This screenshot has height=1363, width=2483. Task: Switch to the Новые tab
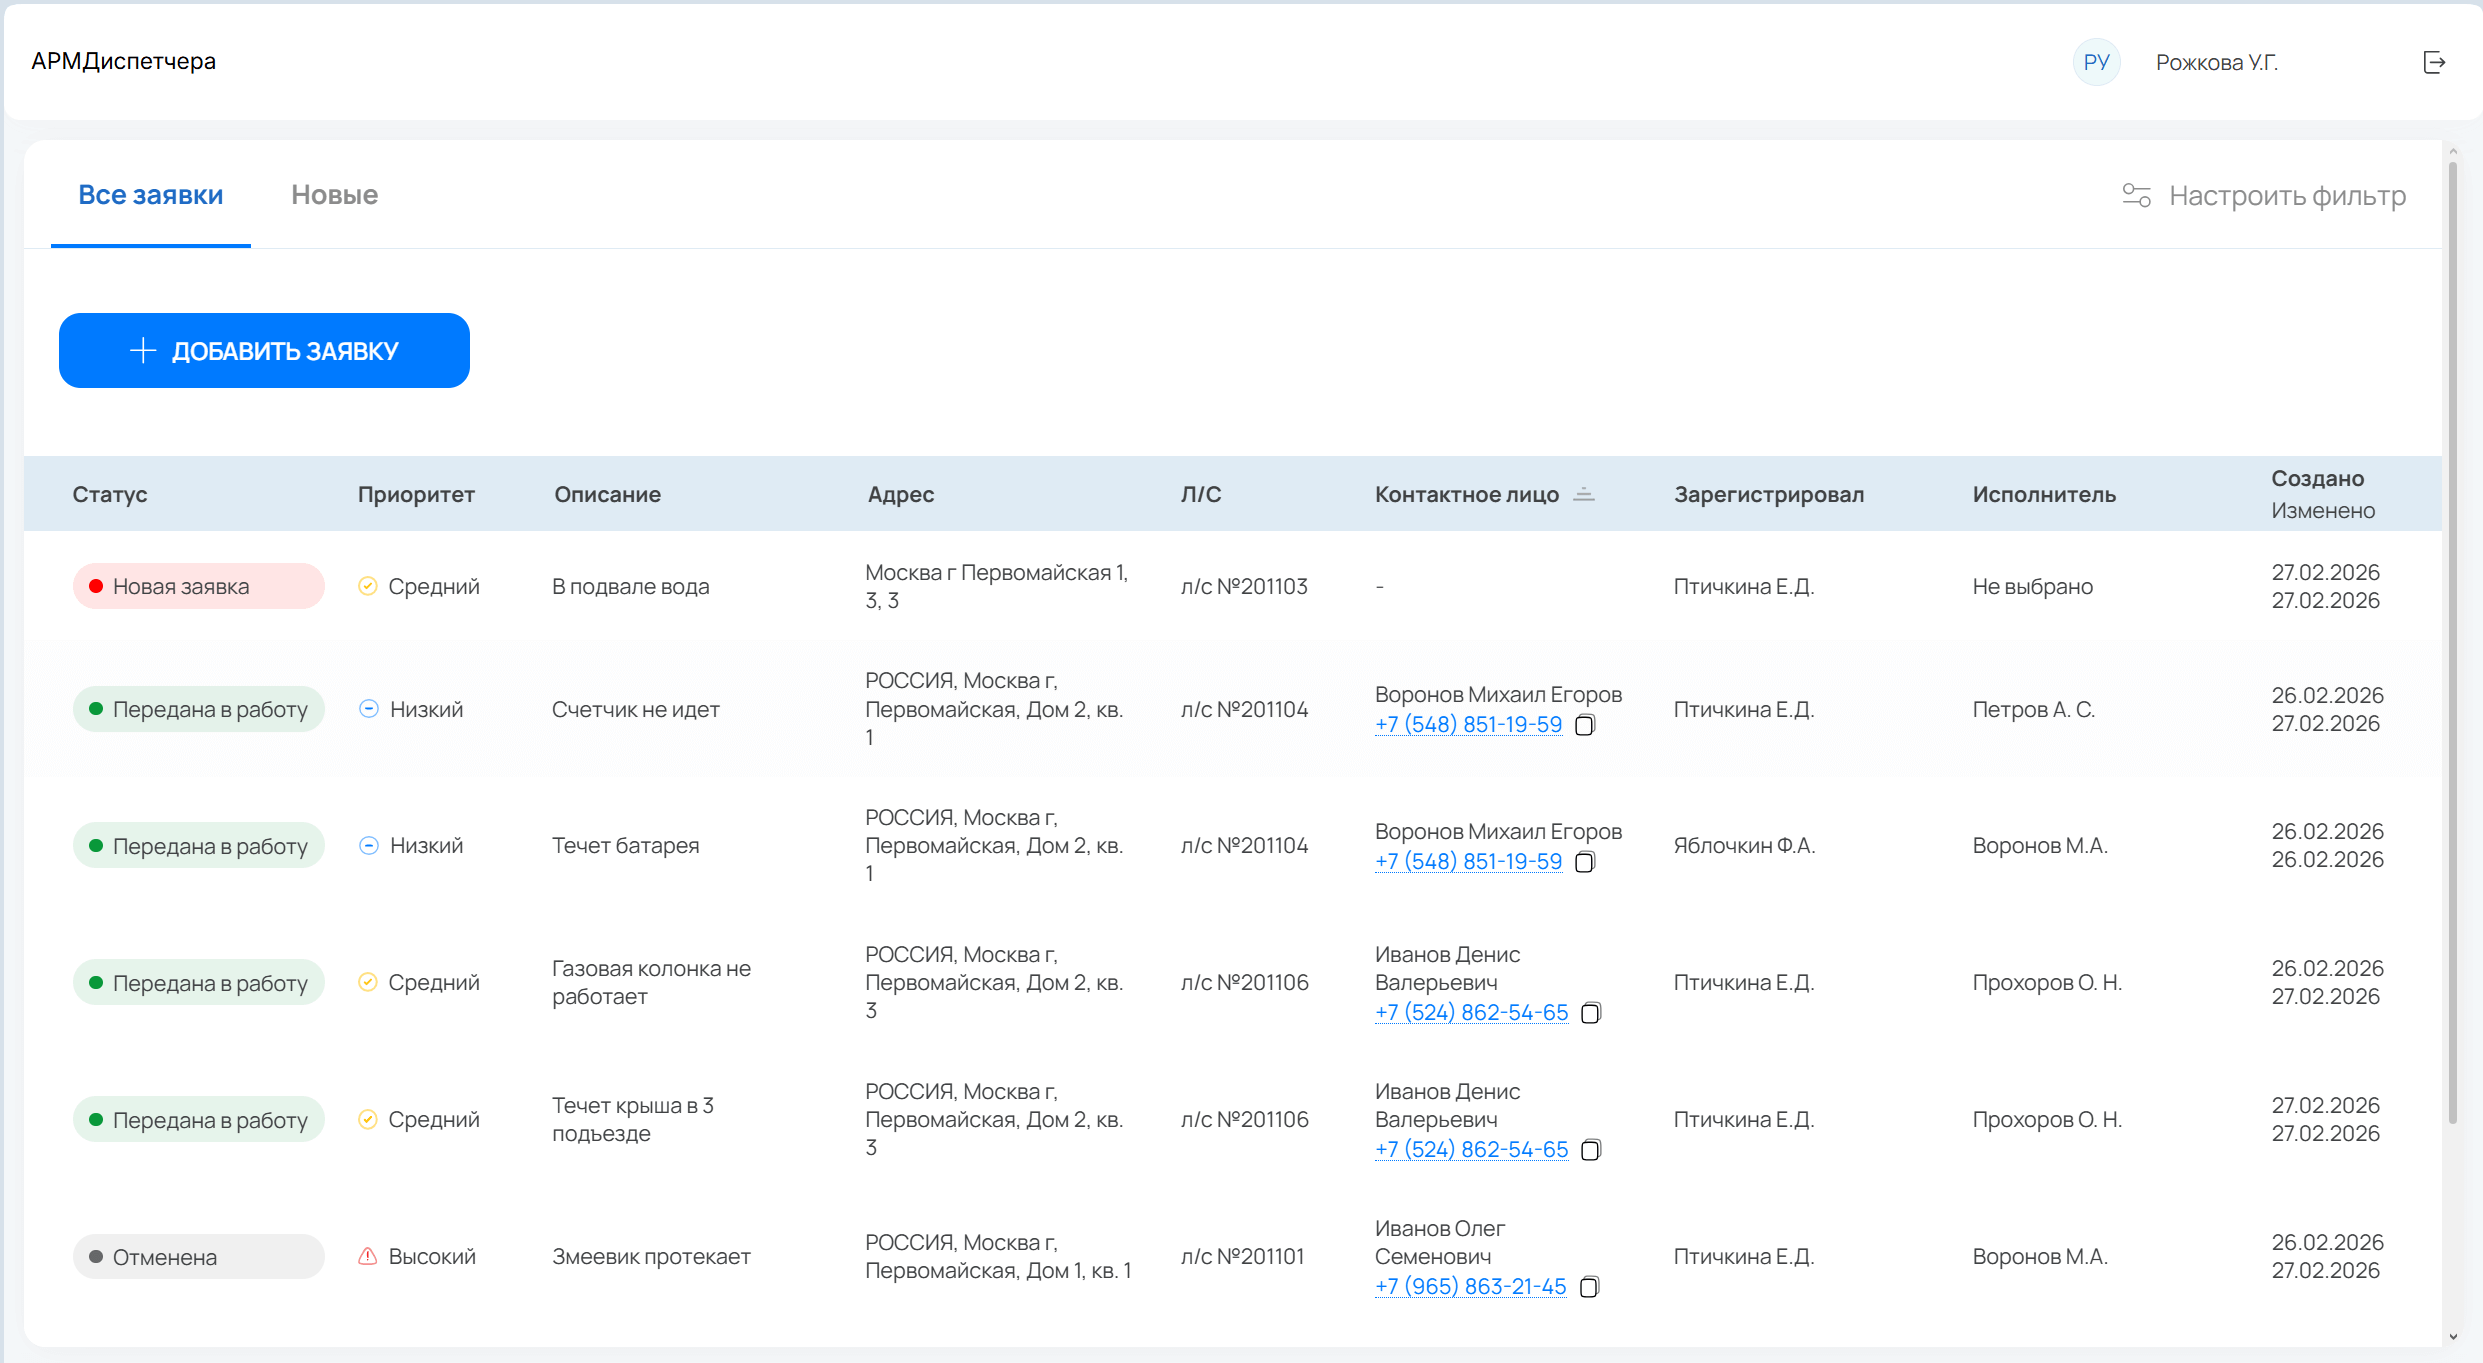point(334,195)
